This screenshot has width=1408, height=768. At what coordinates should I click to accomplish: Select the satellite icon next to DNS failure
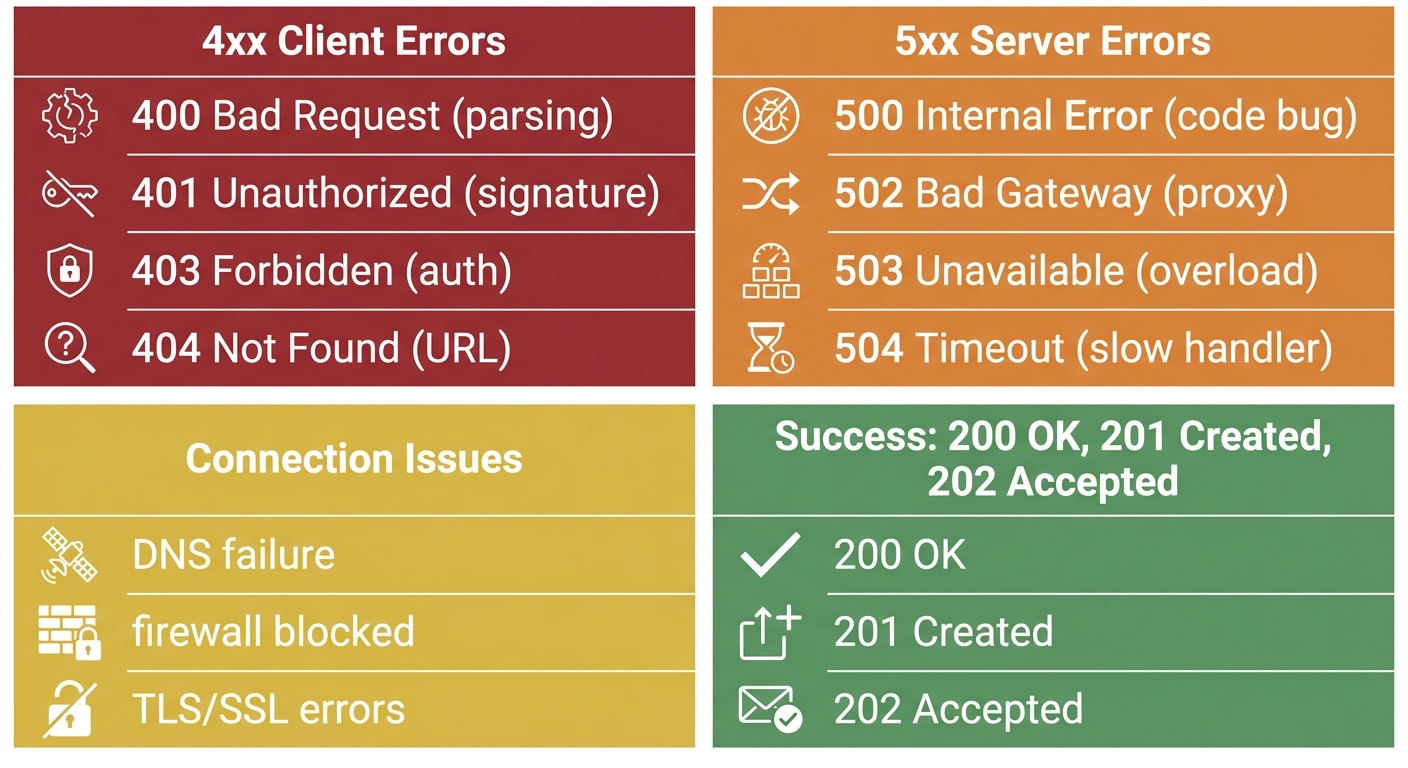pos(69,555)
